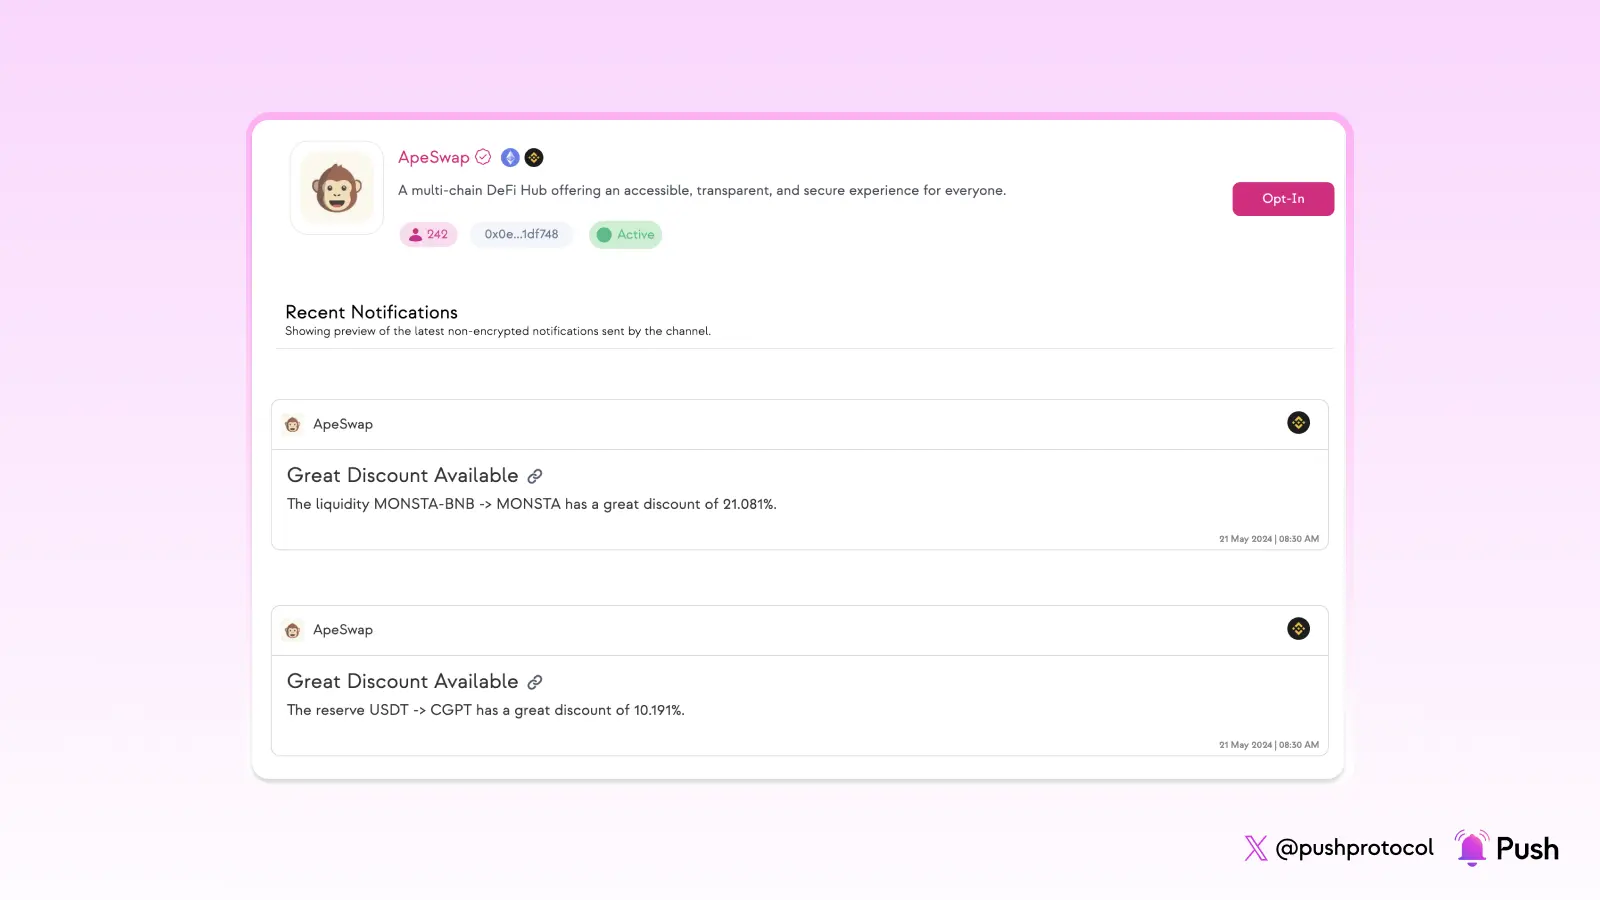Click the Ethereum chain icon in header
This screenshot has height=900, width=1600.
(510, 157)
